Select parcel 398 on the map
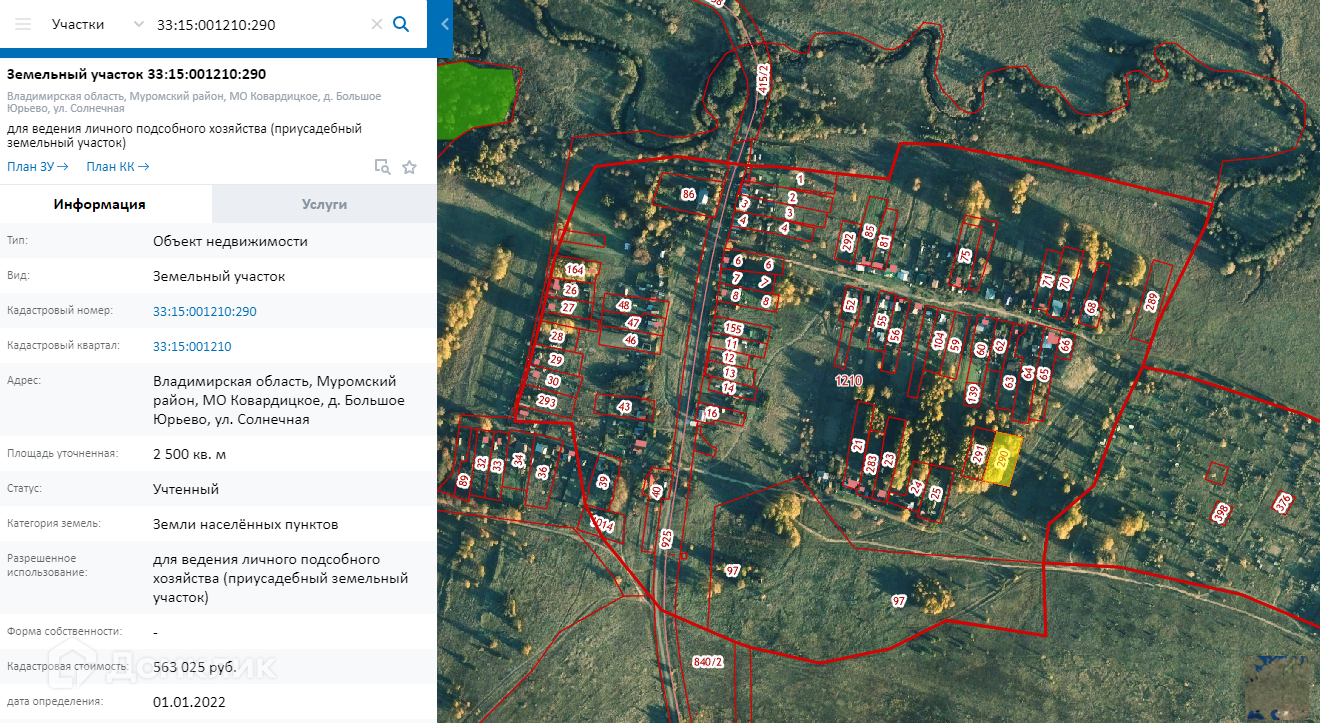 [x=1220, y=513]
